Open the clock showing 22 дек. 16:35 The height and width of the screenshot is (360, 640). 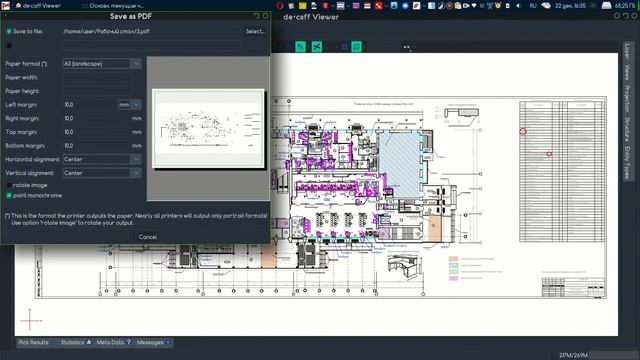570,6
